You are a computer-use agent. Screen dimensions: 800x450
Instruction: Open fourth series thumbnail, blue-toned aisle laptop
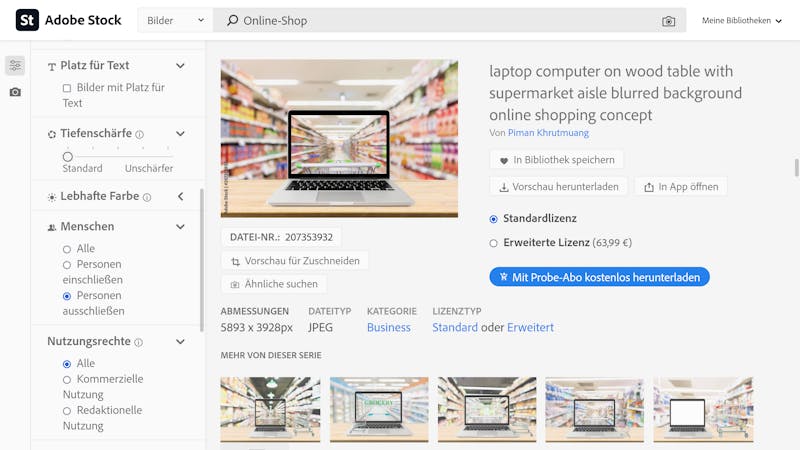click(x=594, y=409)
